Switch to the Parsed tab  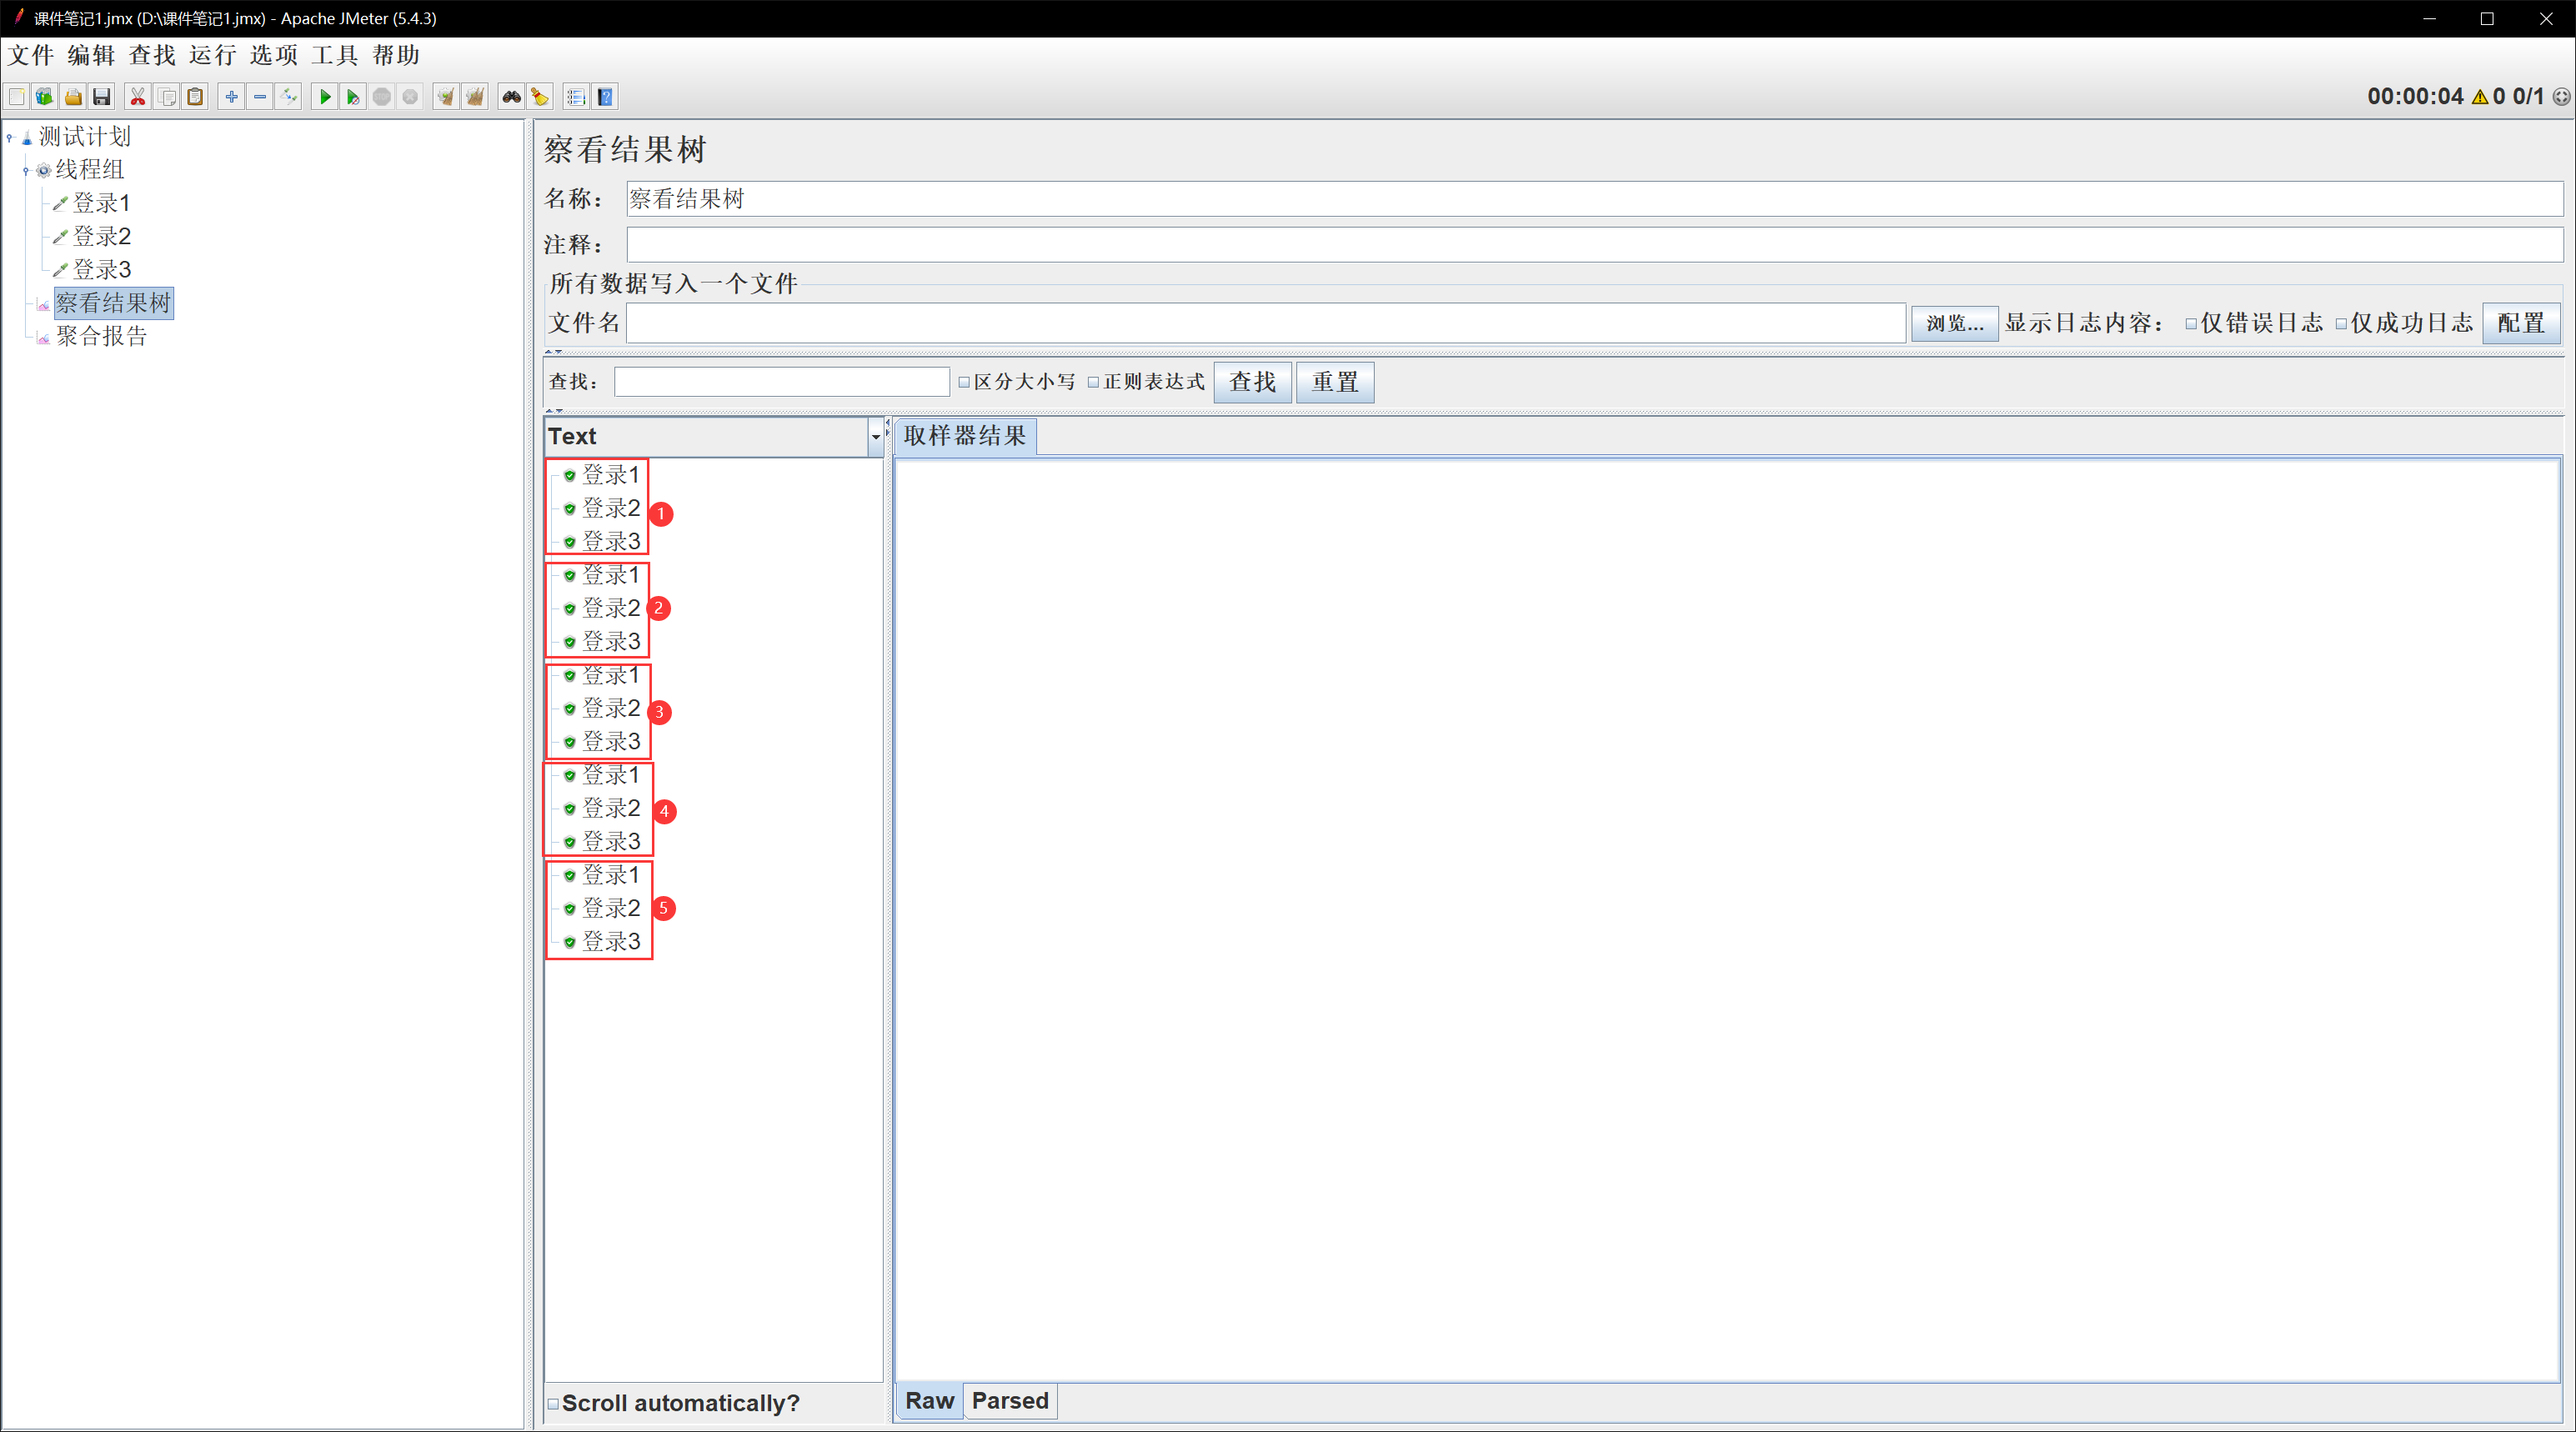1009,1400
